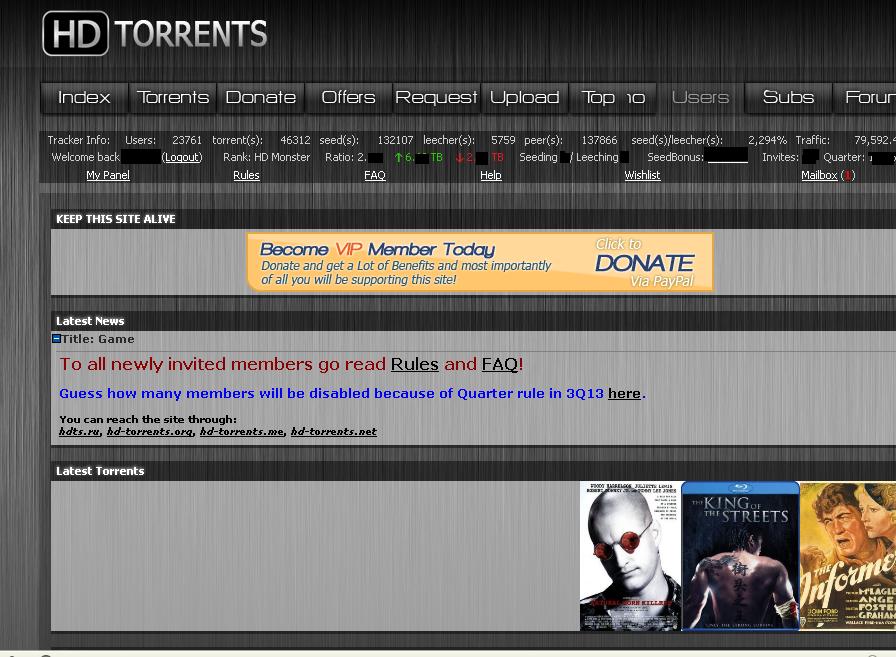Click the leechers count '5759'
The image size is (896, 657).
[x=503, y=140]
